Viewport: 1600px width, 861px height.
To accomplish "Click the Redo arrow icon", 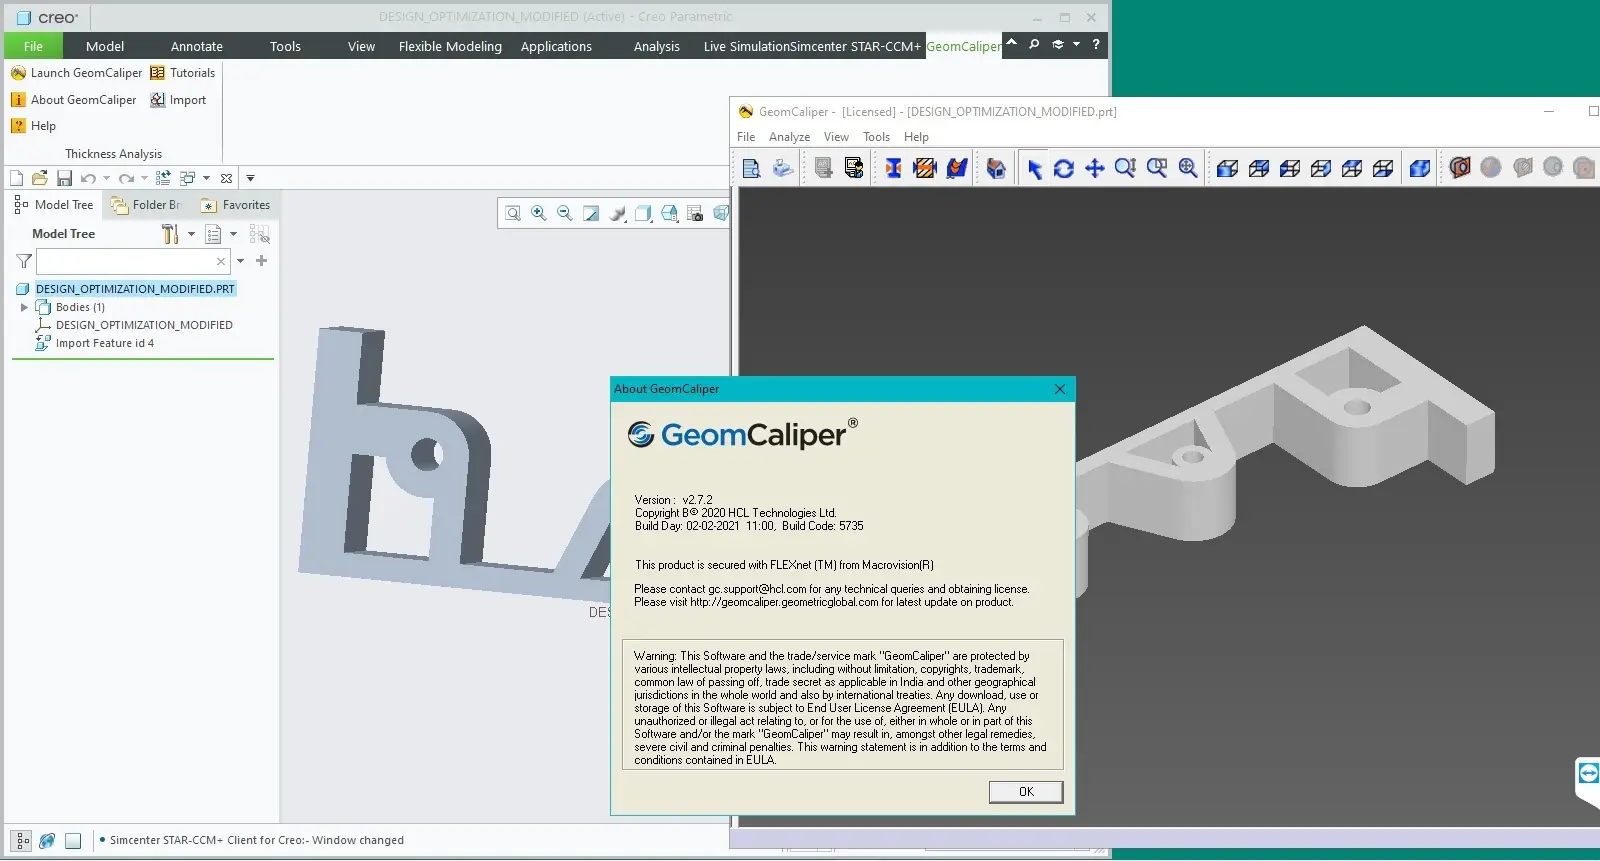I will click(126, 178).
